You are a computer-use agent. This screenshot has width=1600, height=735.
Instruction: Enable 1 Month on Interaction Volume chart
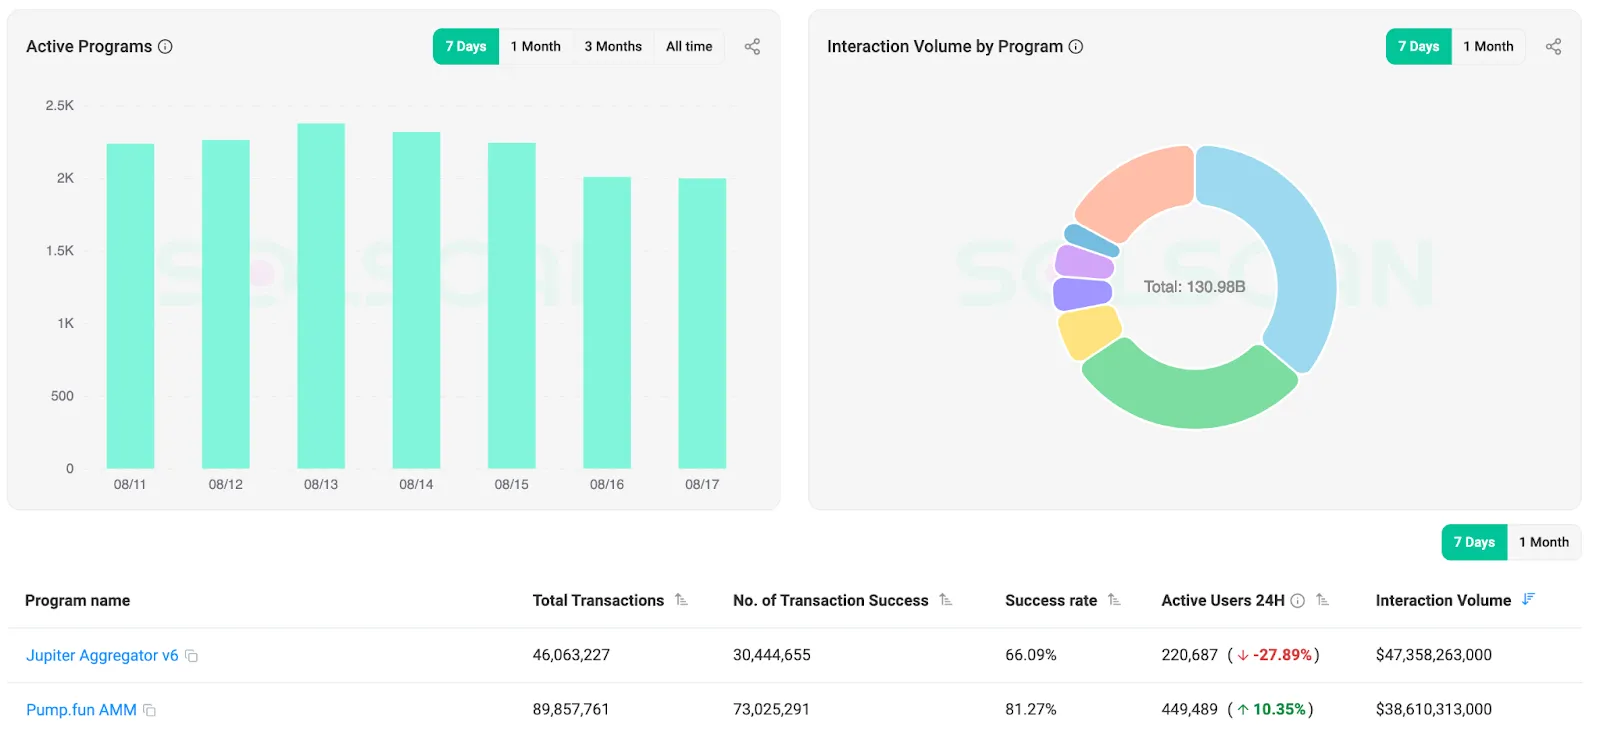click(x=1489, y=46)
